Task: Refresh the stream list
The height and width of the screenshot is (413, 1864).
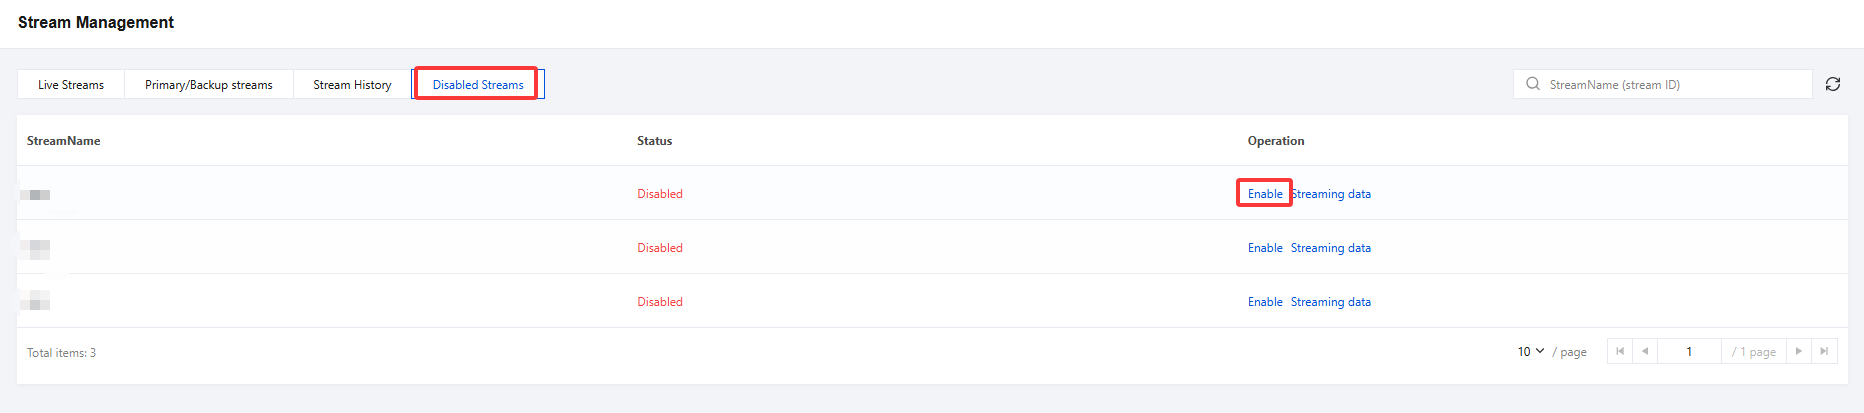Action: pyautogui.click(x=1833, y=84)
